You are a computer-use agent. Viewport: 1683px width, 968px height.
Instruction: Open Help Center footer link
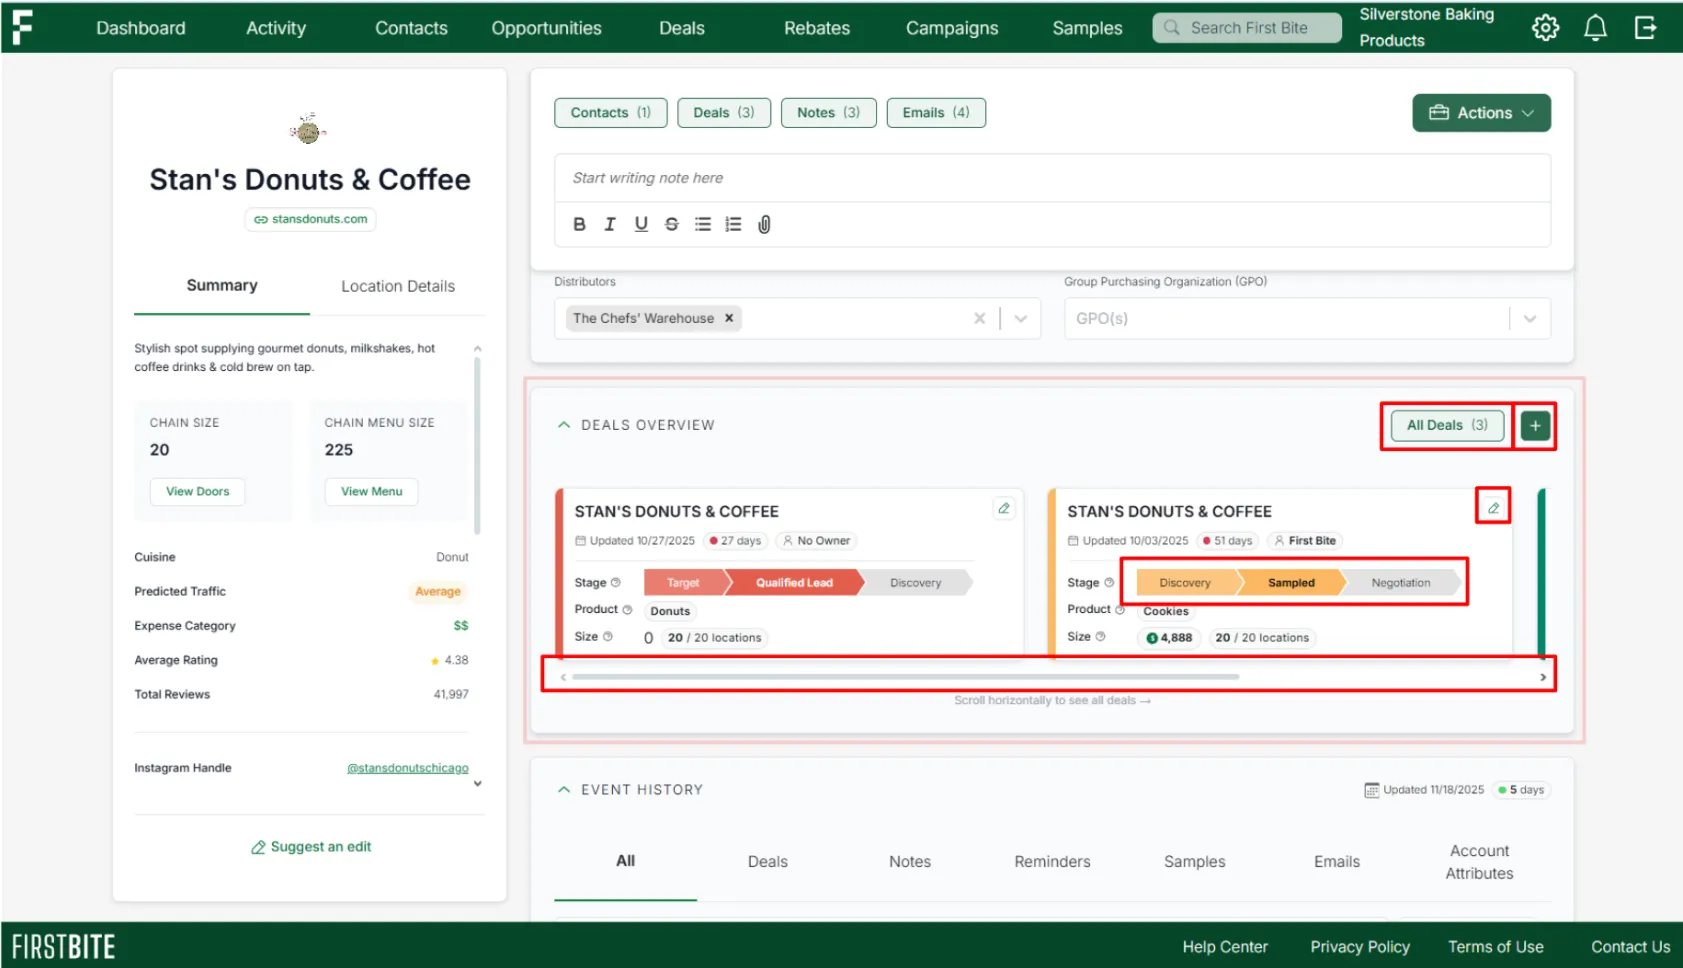(1225, 947)
